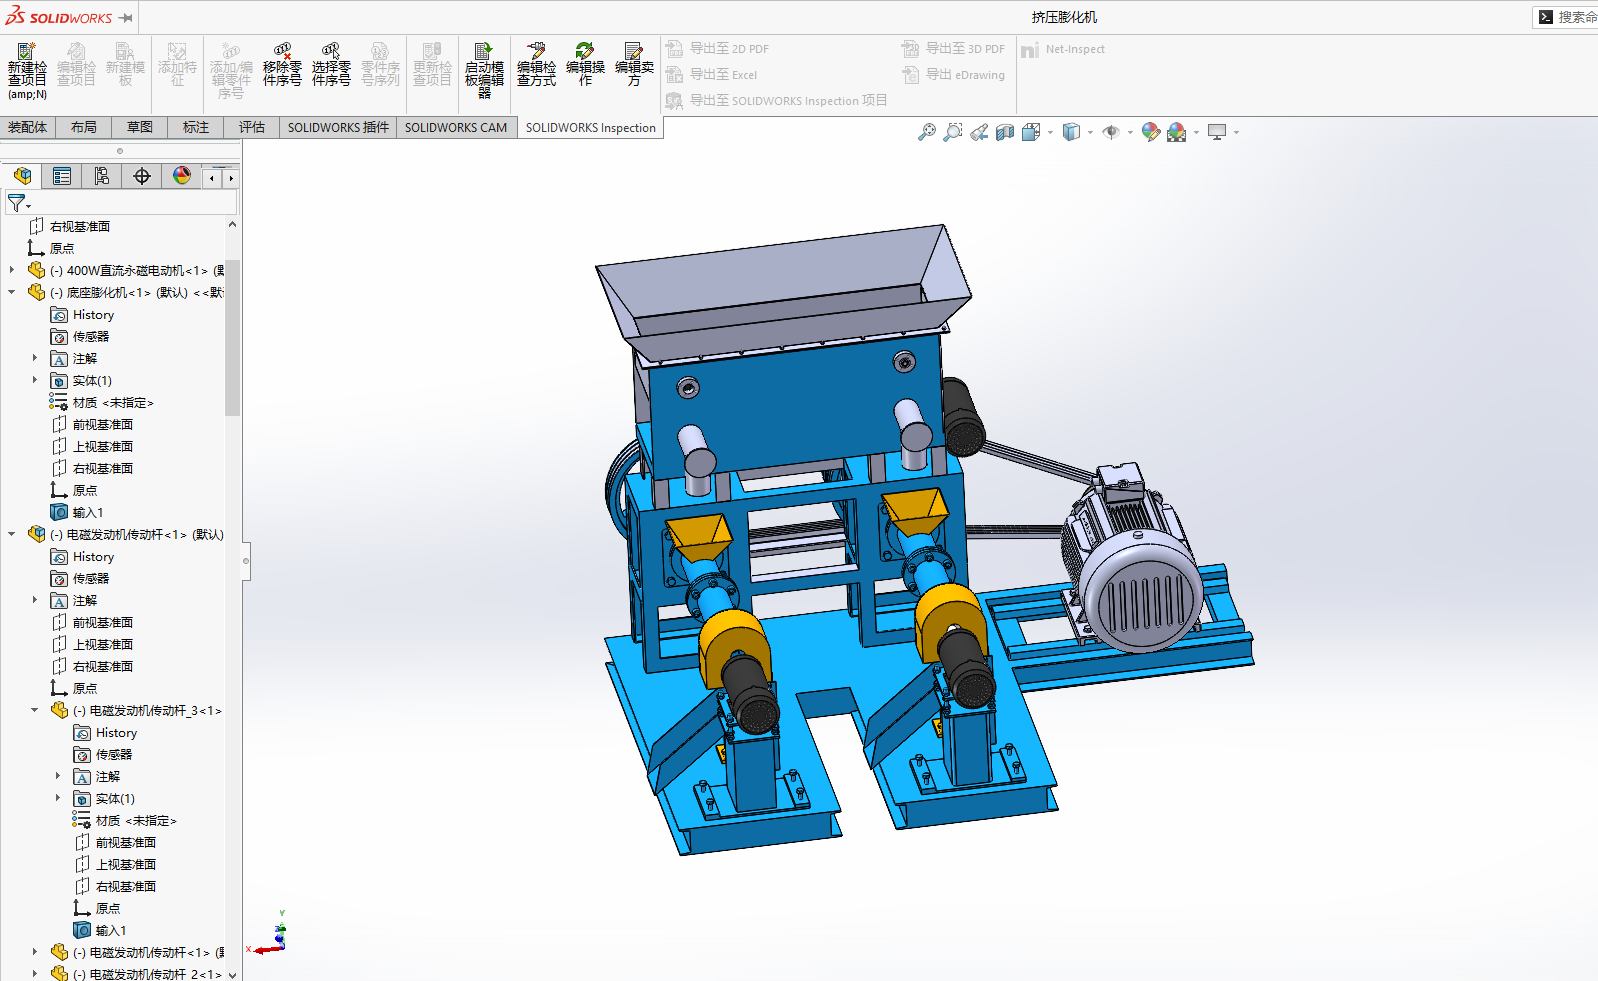The image size is (1598, 981).
Task: Switch to the 评估 tab
Action: tap(252, 127)
